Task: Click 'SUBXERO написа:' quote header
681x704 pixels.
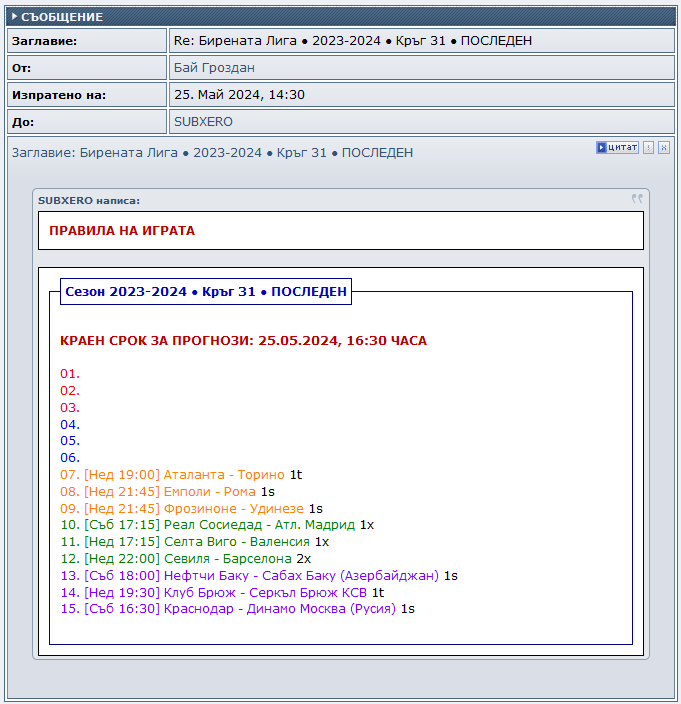Action: [89, 201]
